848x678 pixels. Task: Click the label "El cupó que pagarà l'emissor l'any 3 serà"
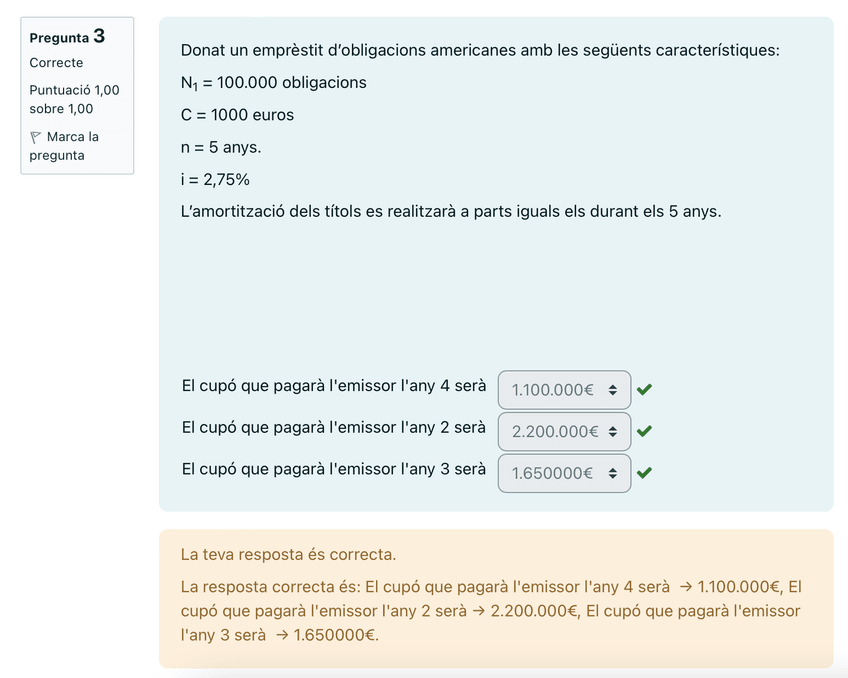pos(334,468)
